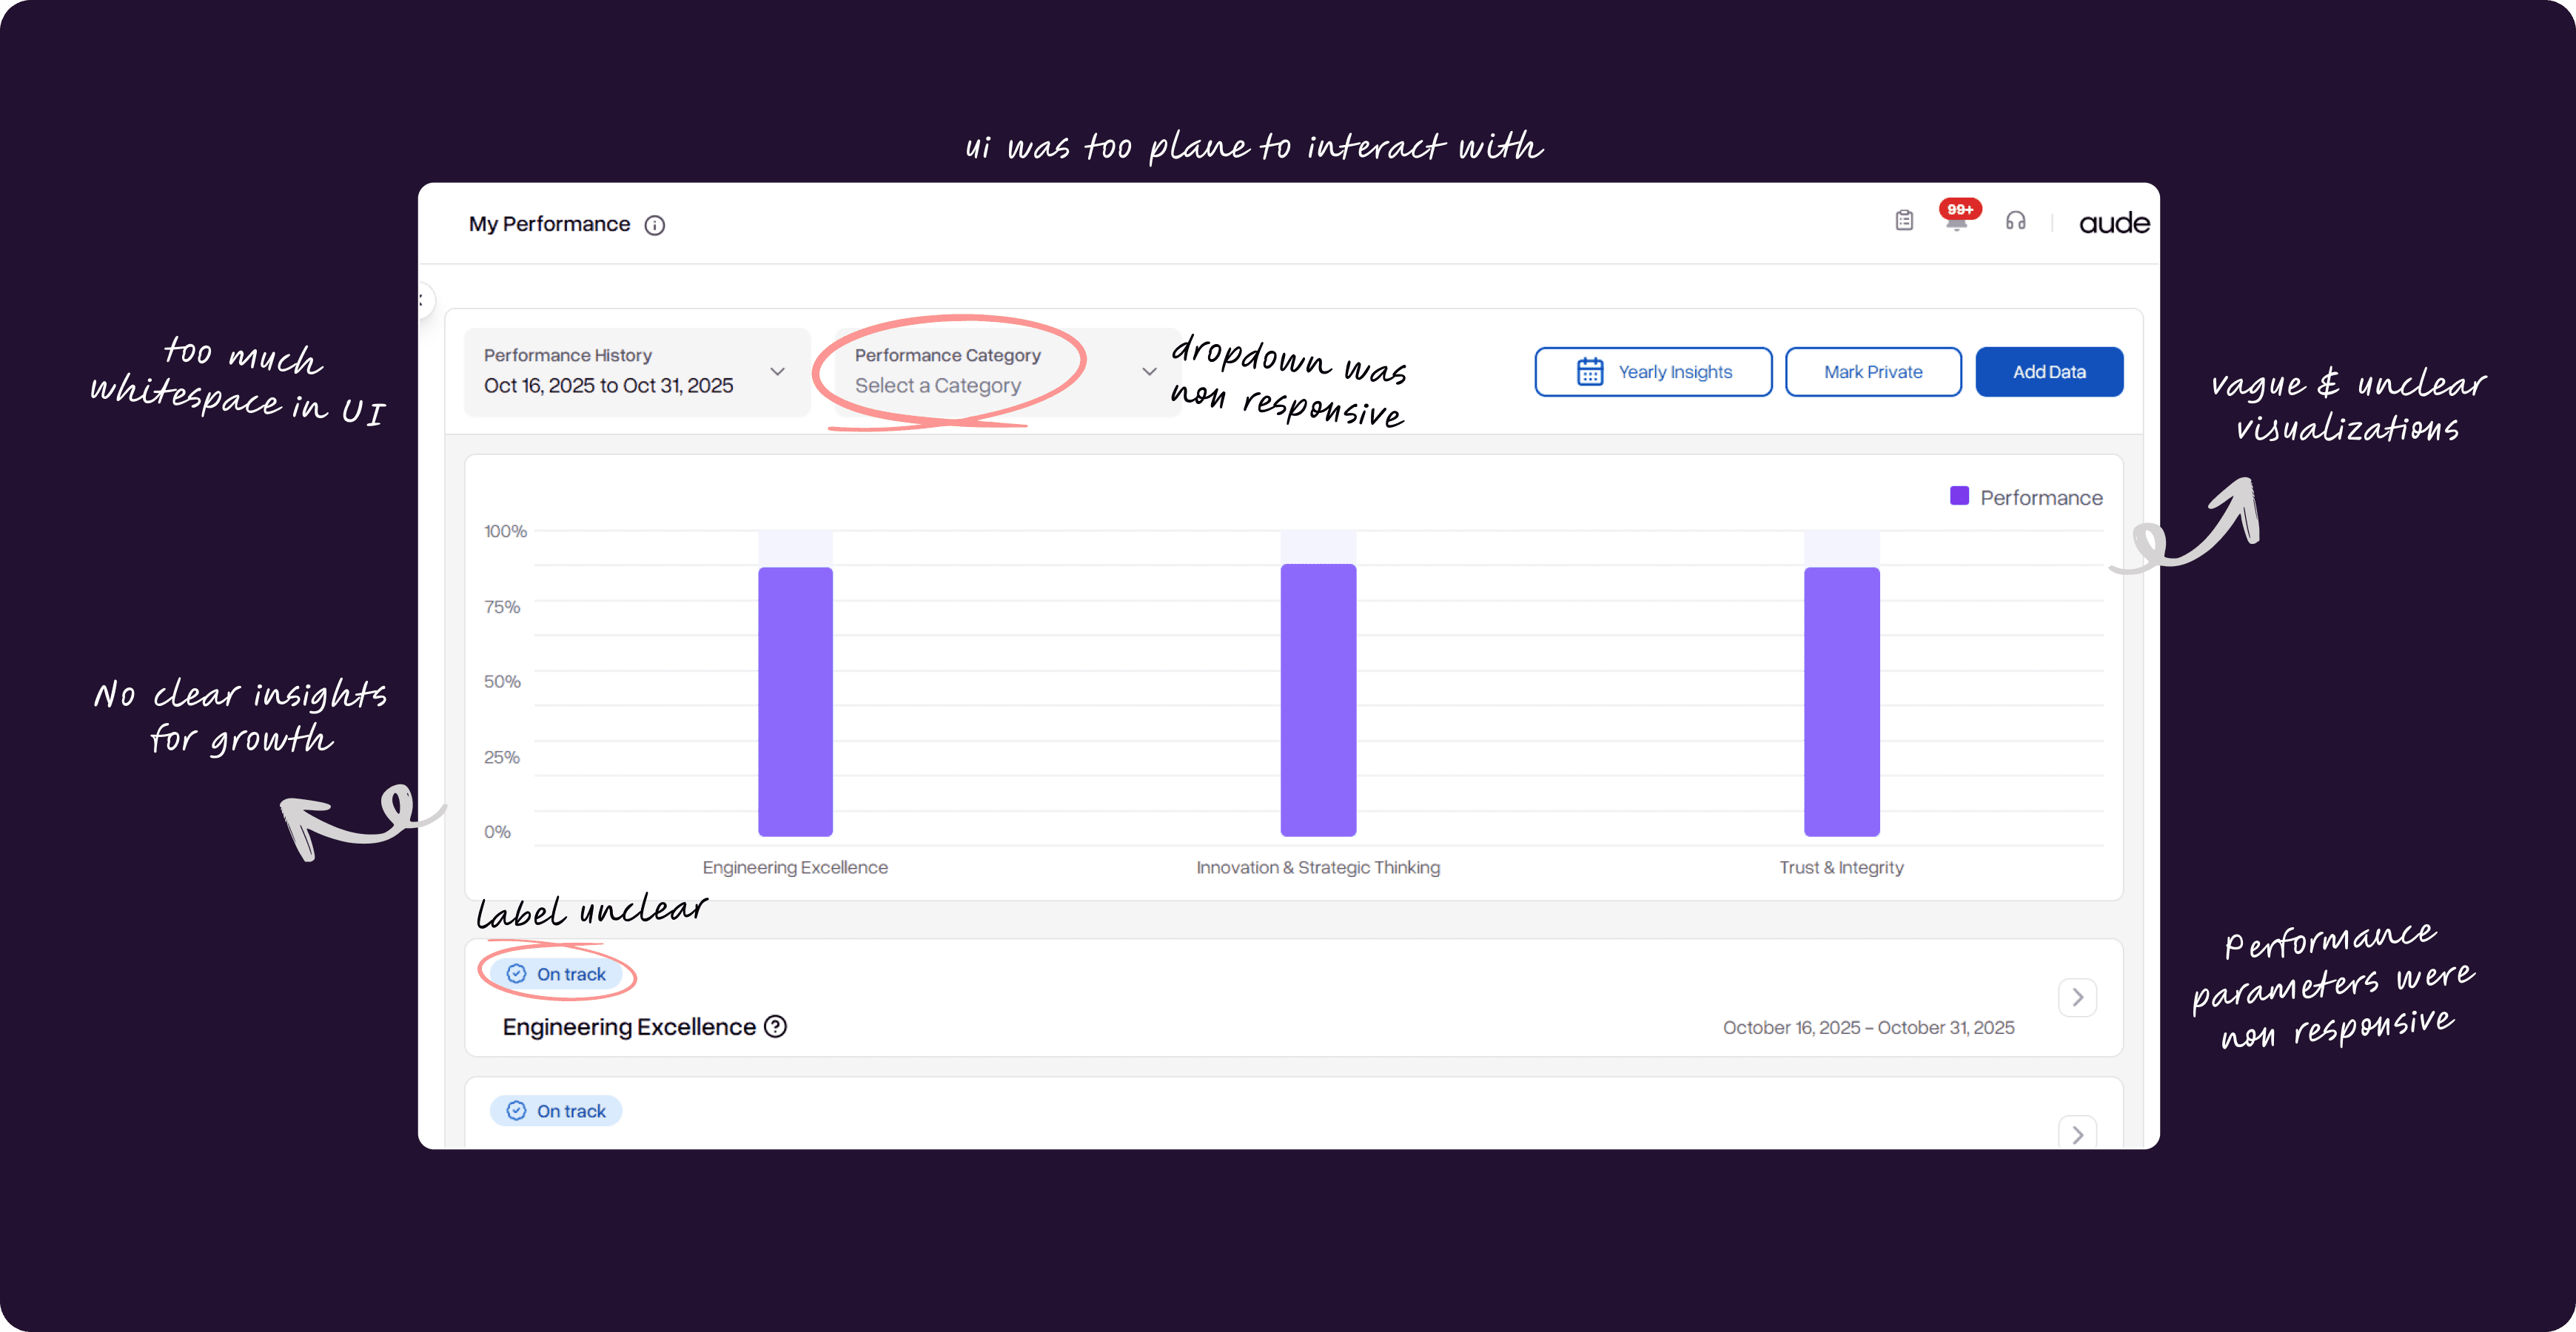Open the clipboard tasks icon in header
The height and width of the screenshot is (1332, 2576).
1904,221
